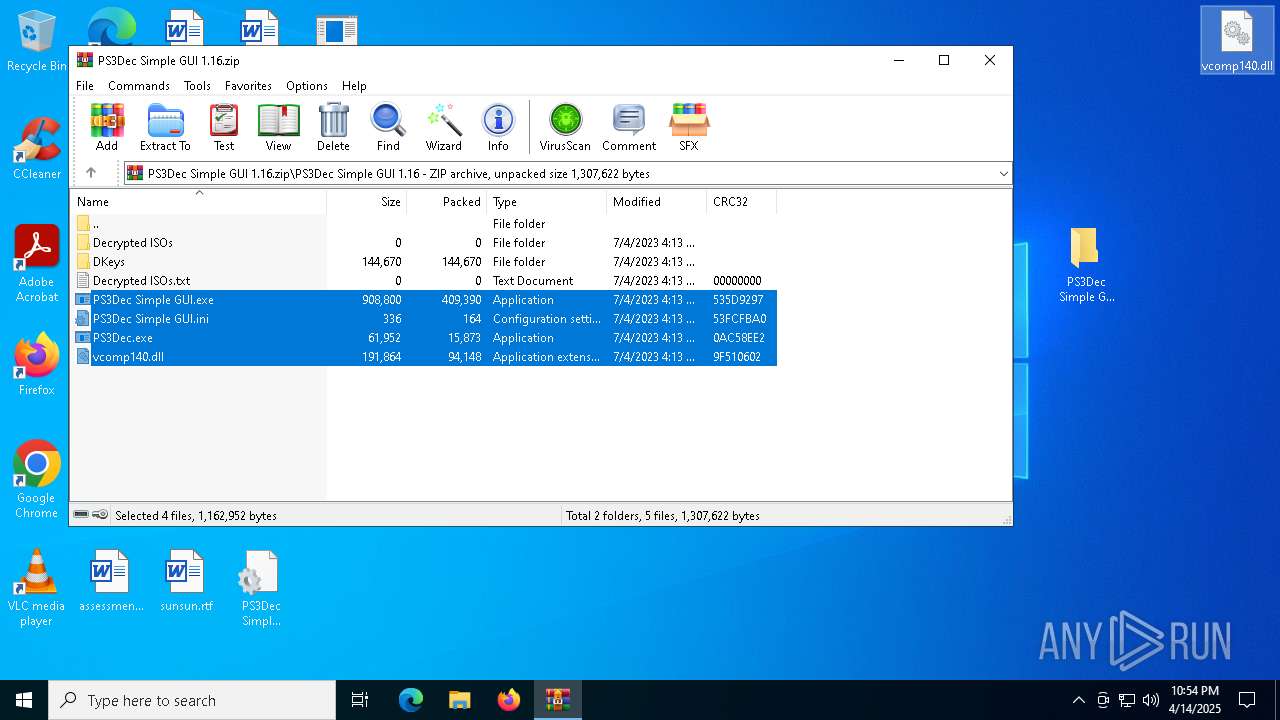
Task: Select PS3Dec.exe file row
Action: [x=425, y=338]
